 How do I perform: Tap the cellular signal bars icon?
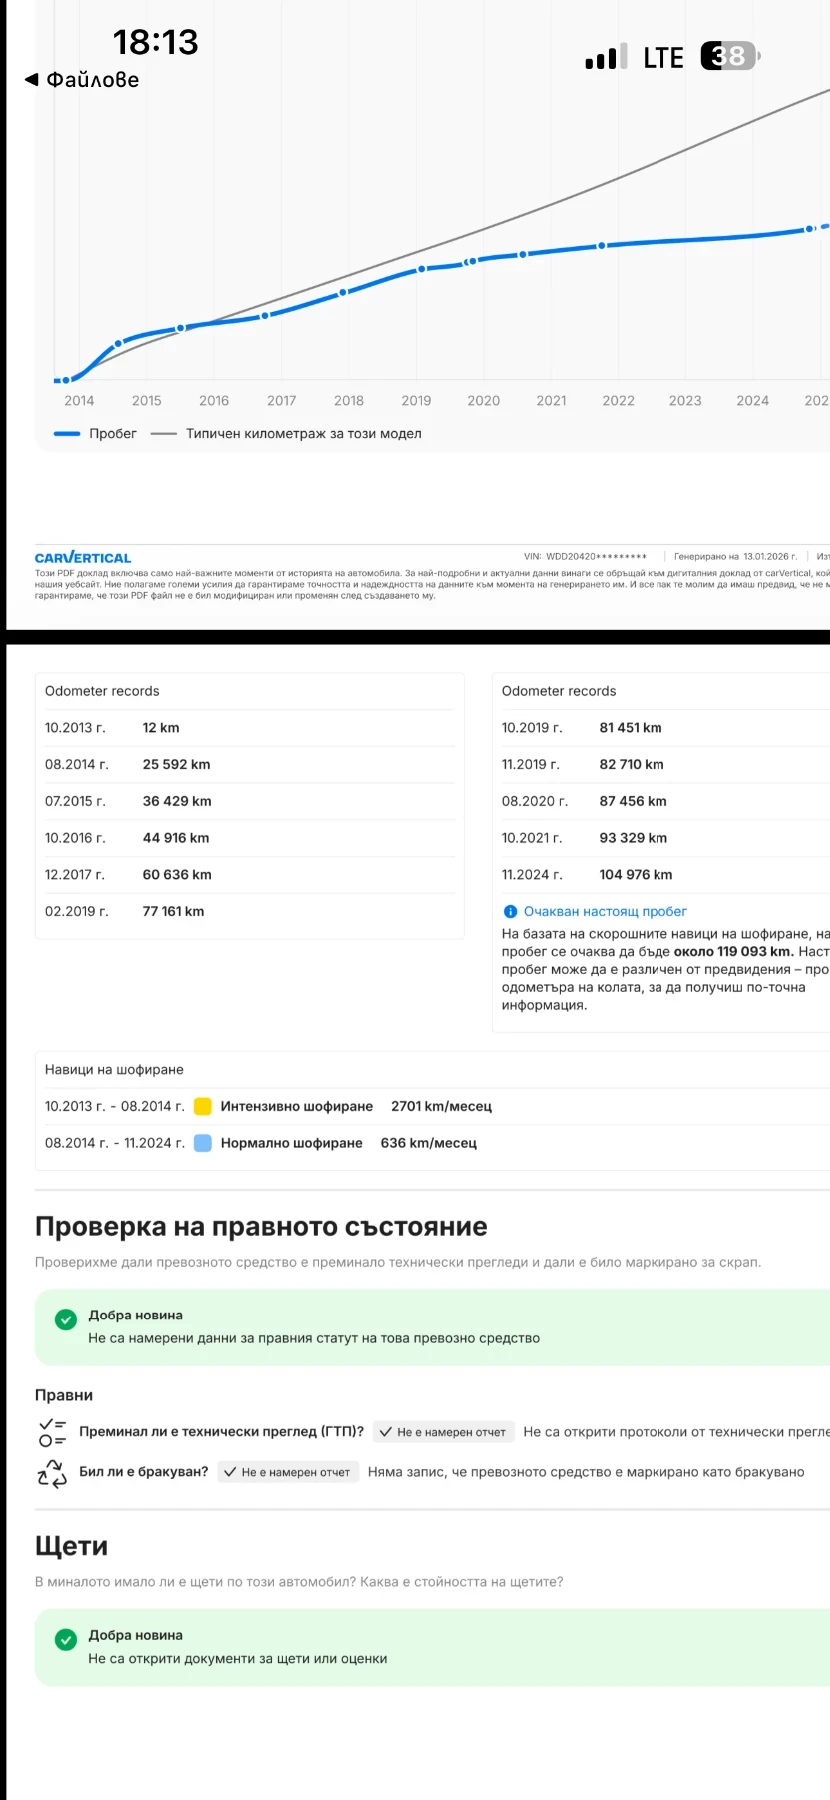(x=606, y=57)
